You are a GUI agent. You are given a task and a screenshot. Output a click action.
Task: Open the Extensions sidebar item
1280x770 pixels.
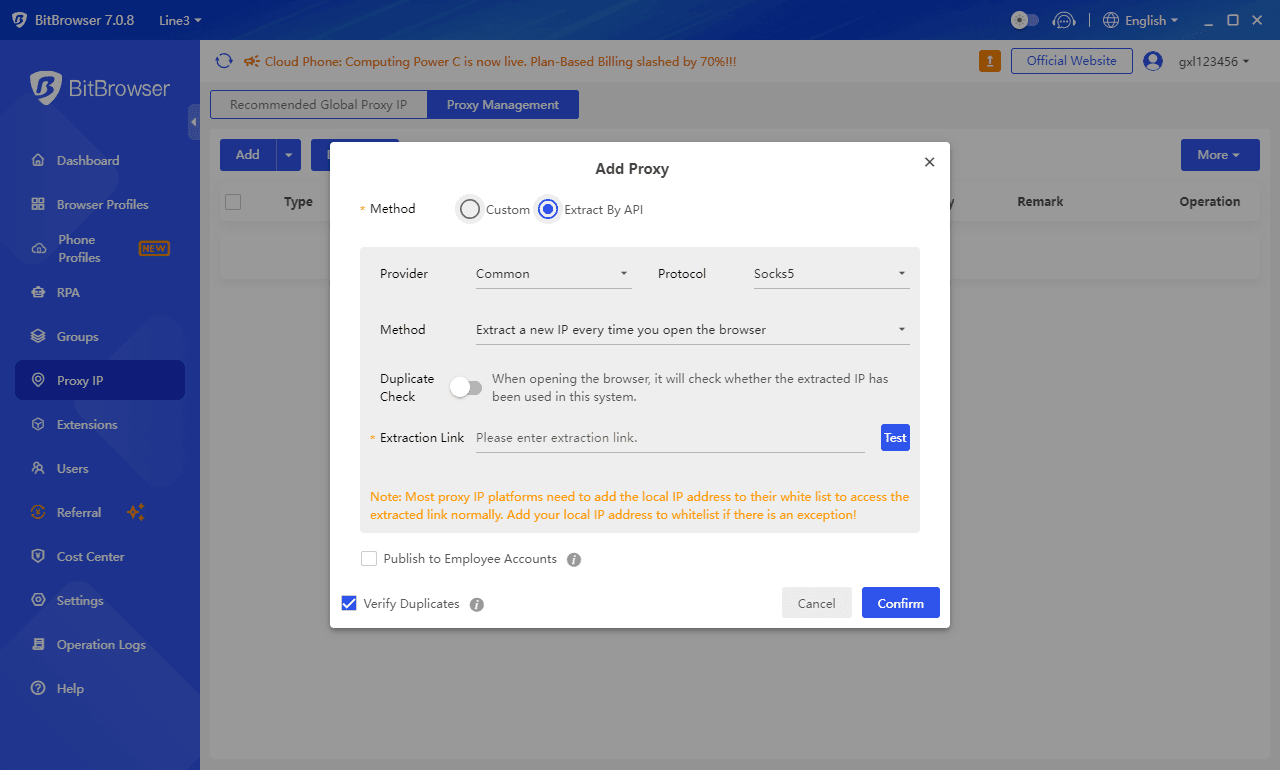pos(87,424)
